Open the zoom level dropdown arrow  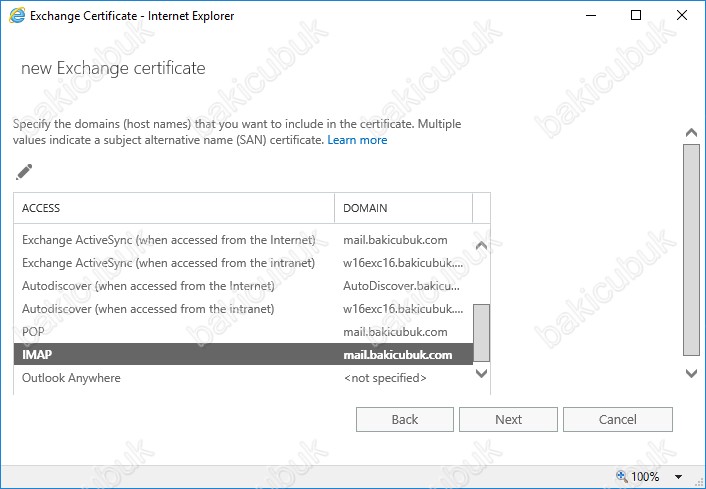pos(678,476)
